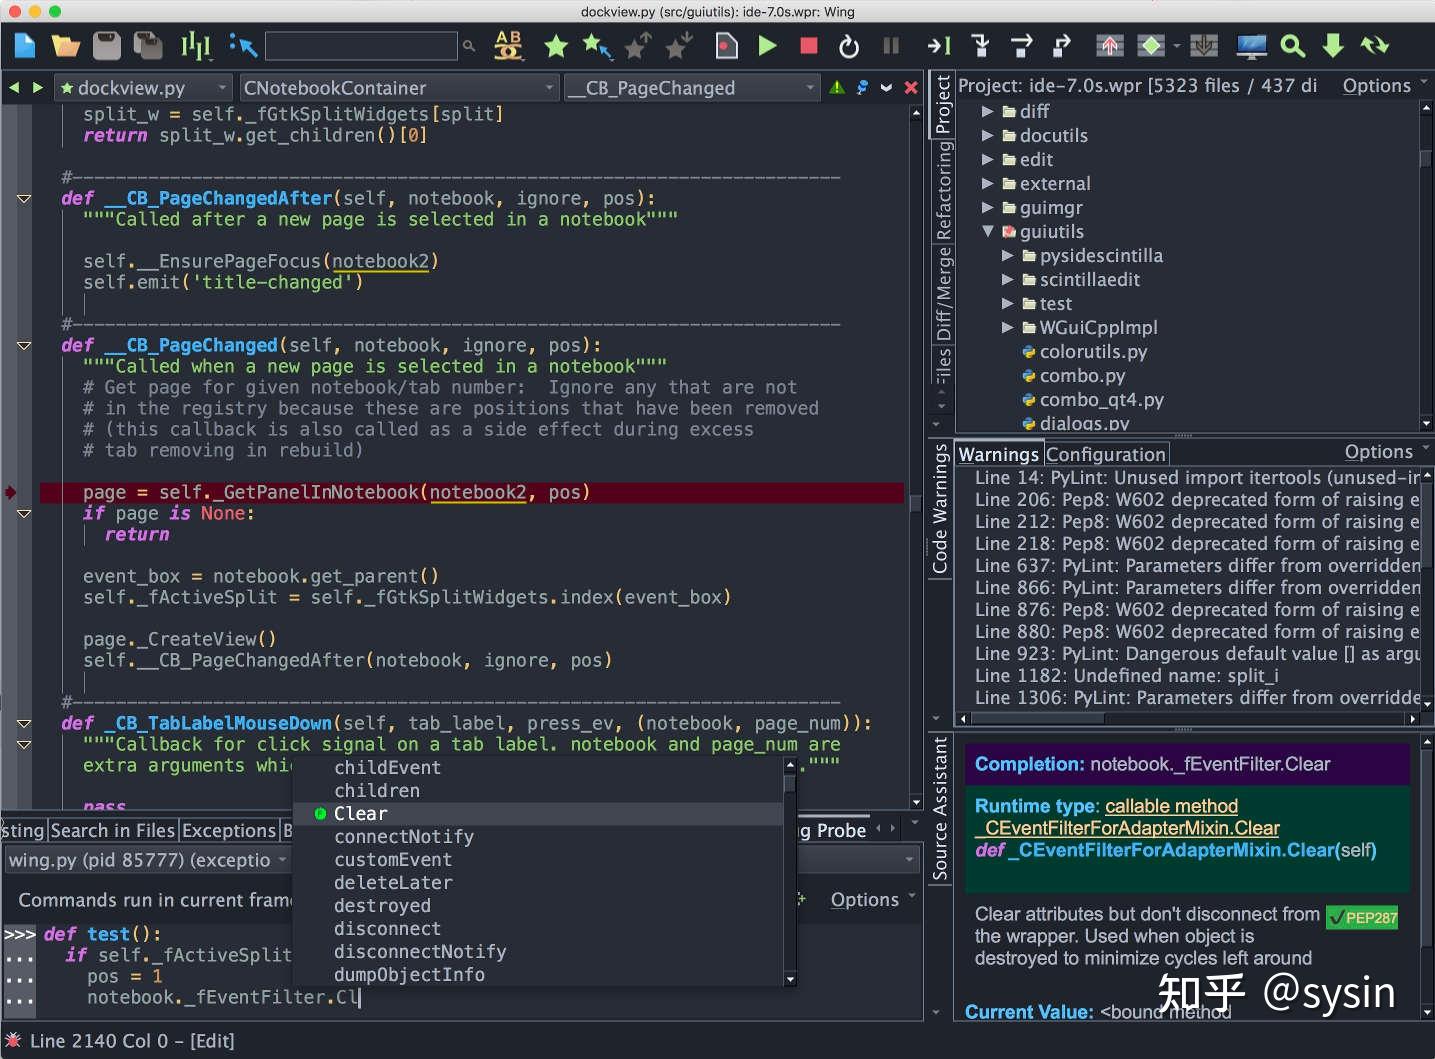Open a file using the folder icon
Viewport: 1435px width, 1059px height.
click(x=64, y=45)
